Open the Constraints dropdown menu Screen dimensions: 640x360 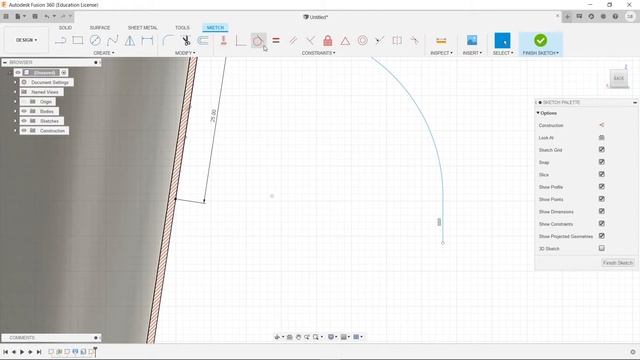[318, 53]
